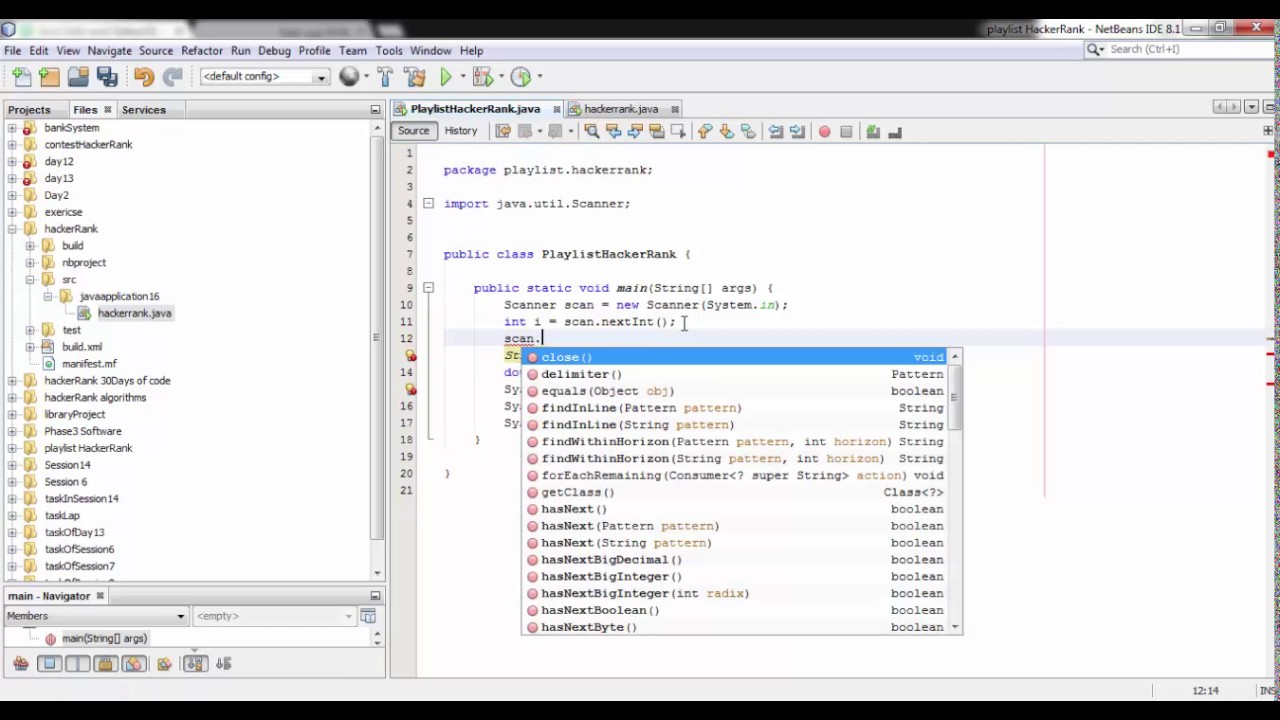Click the Open Project icon
This screenshot has height=720, width=1280.
78,76
